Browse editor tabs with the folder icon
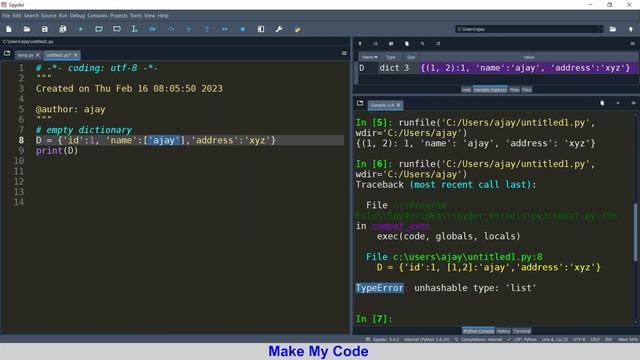The height and width of the screenshot is (360, 640). pos(7,53)
